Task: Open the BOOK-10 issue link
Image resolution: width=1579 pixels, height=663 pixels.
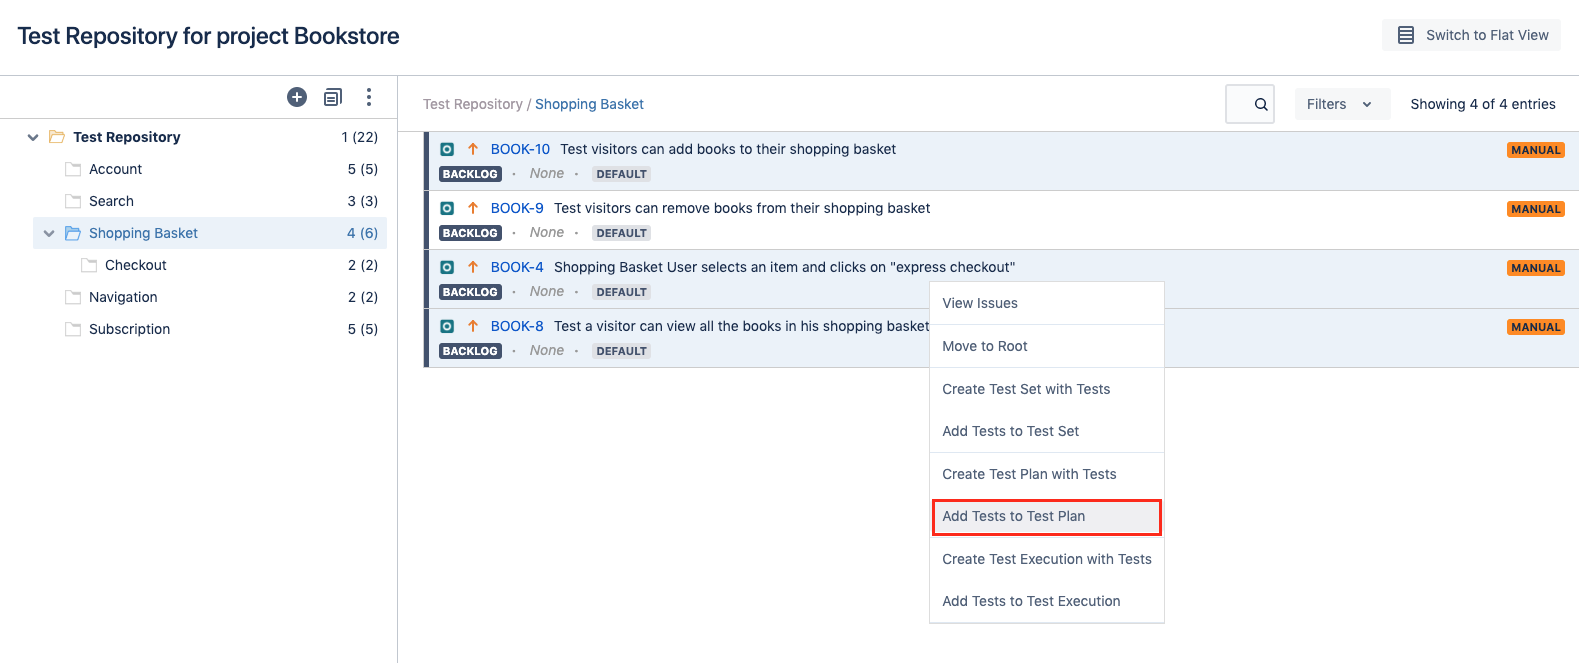Action: 520,149
